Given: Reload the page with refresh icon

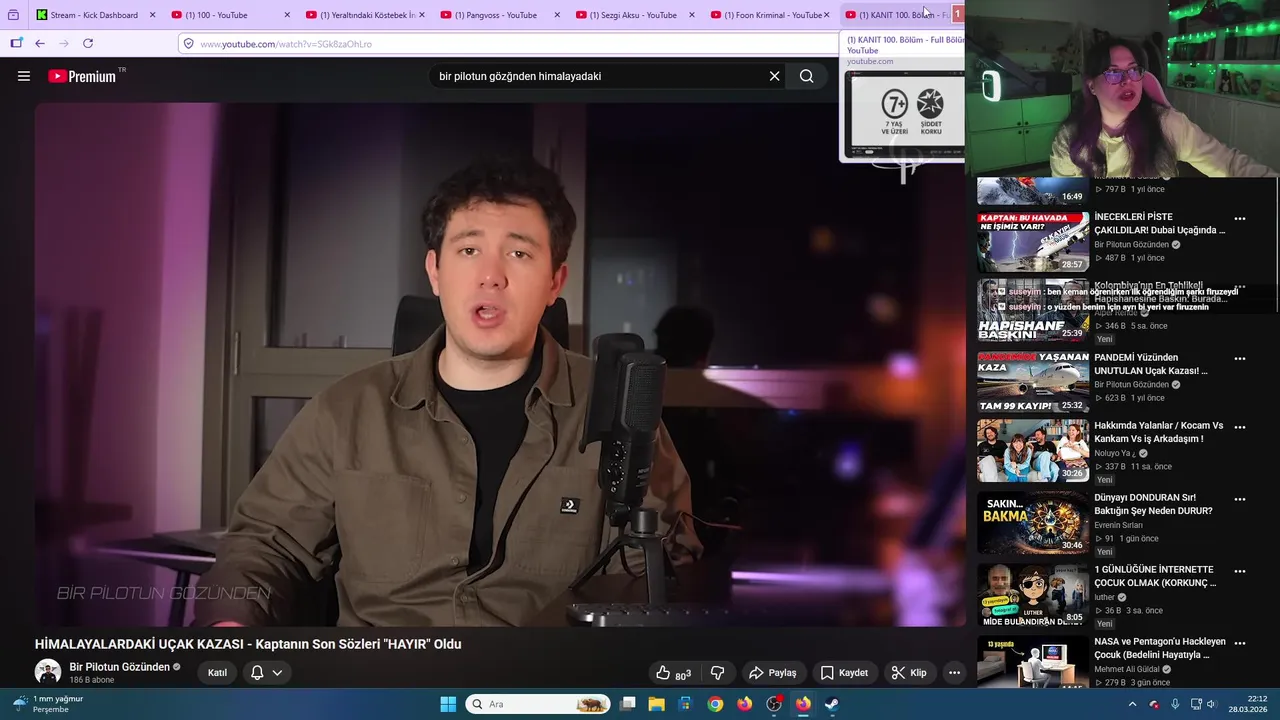Looking at the screenshot, I should click(x=88, y=43).
